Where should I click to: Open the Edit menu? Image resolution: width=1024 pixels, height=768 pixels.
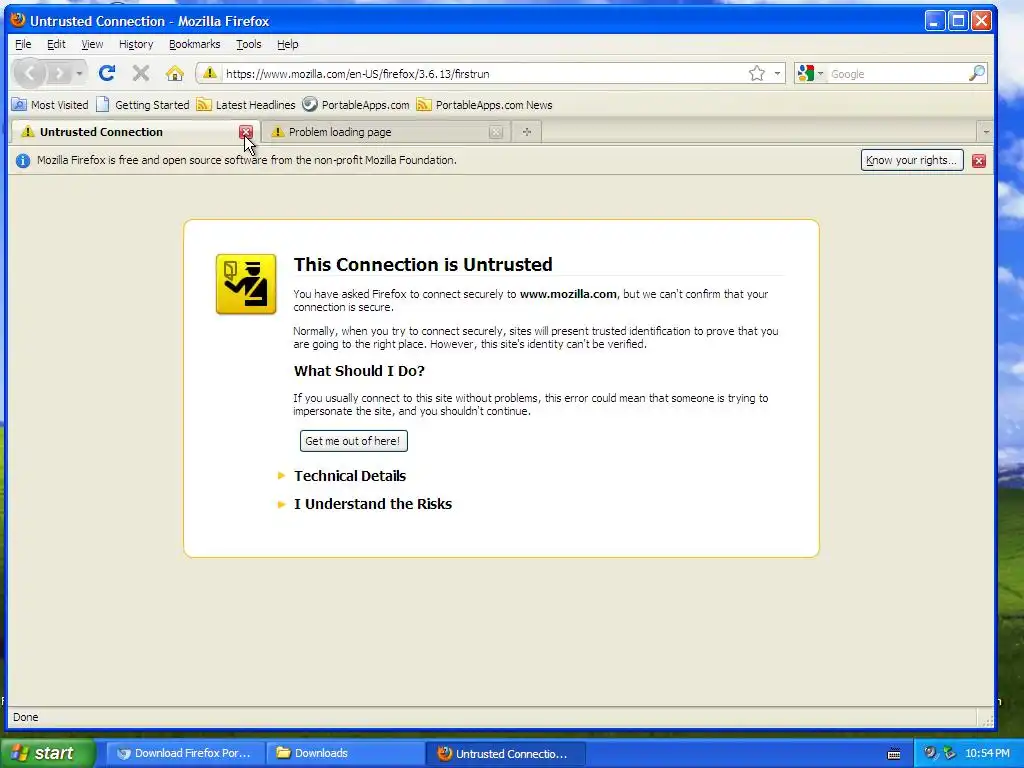tap(56, 44)
